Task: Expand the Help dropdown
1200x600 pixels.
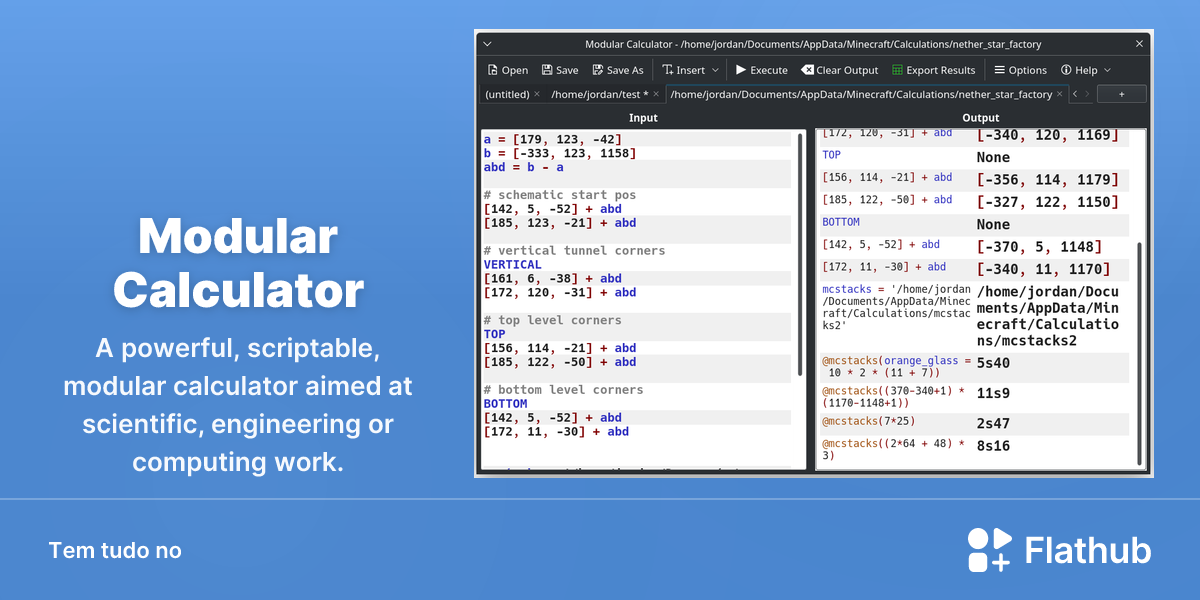Action: tap(1086, 70)
